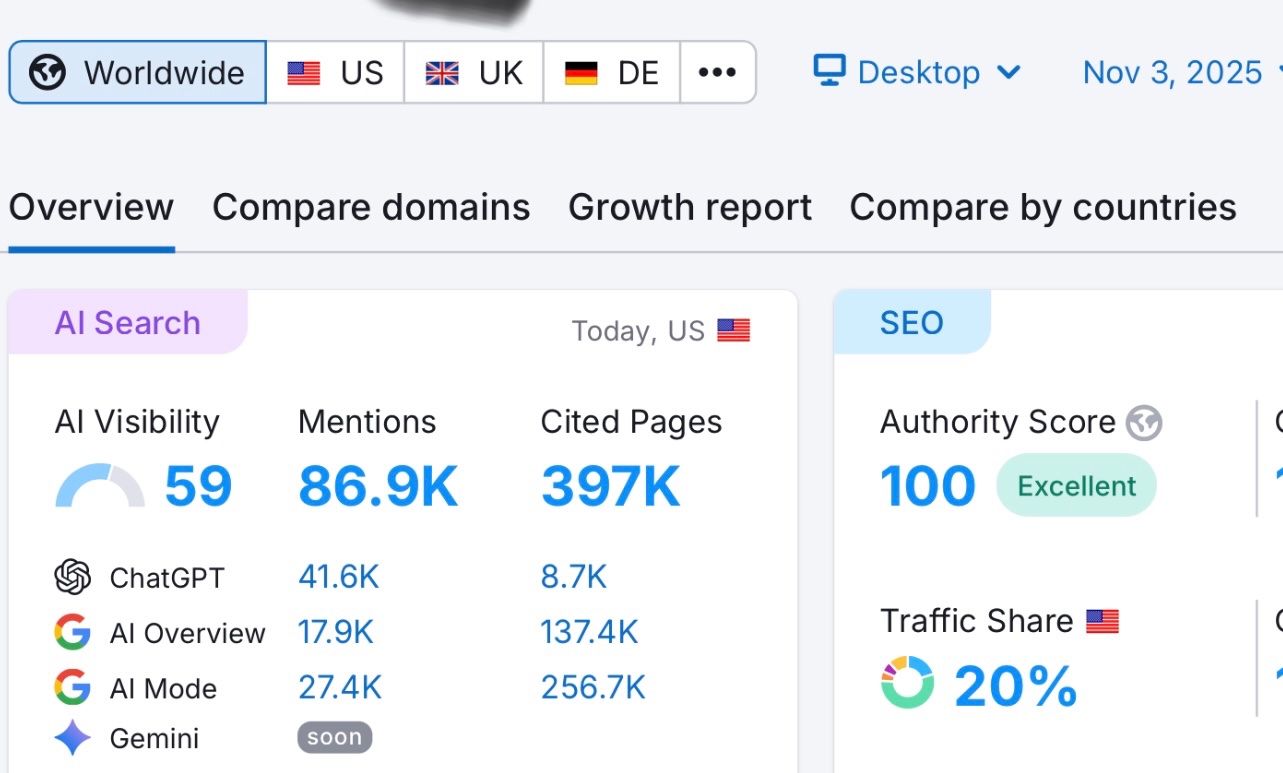Open AI Mode cited pages 256.7K
1283x773 pixels.
point(594,687)
